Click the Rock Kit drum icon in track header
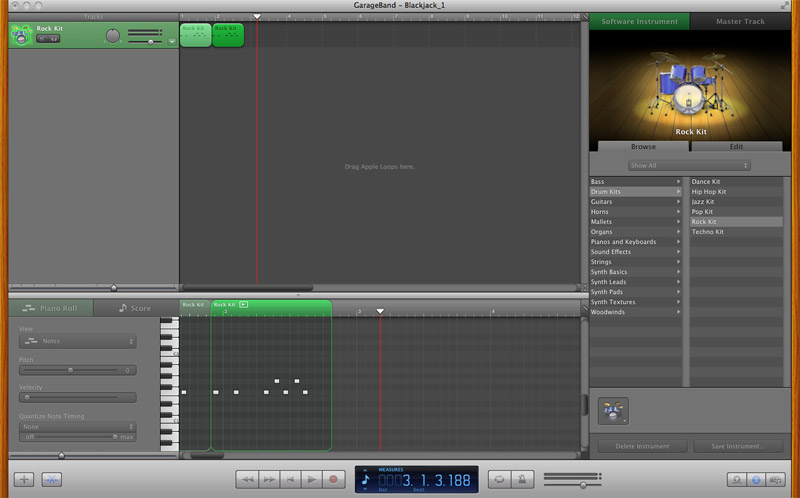This screenshot has height=498, width=800. pyautogui.click(x=21, y=35)
